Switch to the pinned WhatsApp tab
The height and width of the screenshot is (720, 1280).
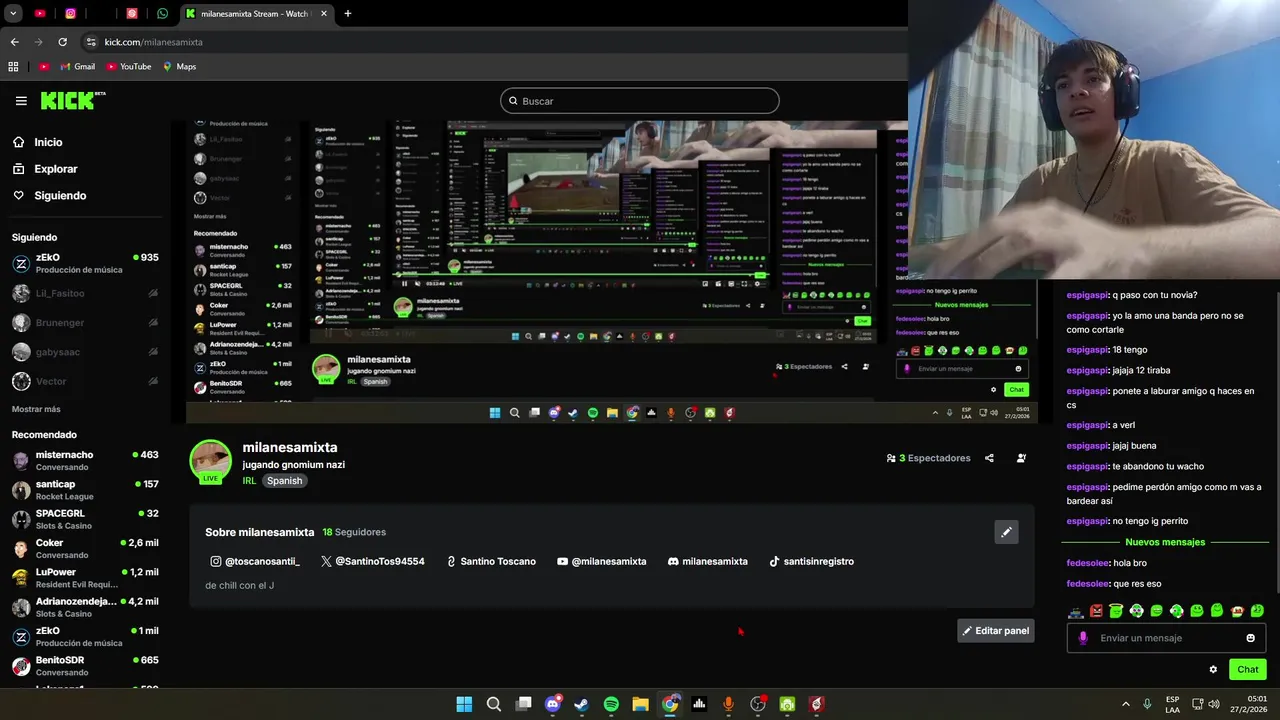[162, 14]
